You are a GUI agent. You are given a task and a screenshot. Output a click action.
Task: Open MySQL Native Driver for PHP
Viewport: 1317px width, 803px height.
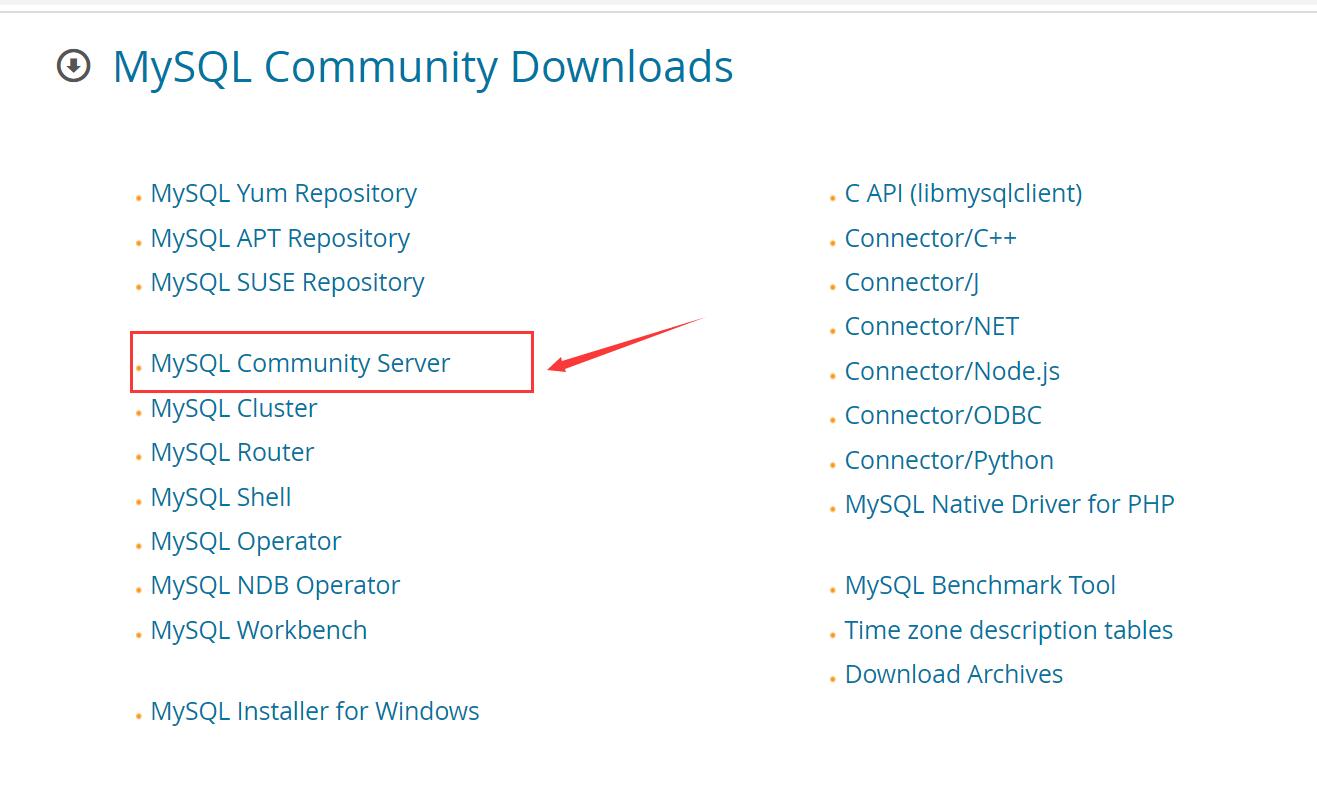coord(1009,504)
